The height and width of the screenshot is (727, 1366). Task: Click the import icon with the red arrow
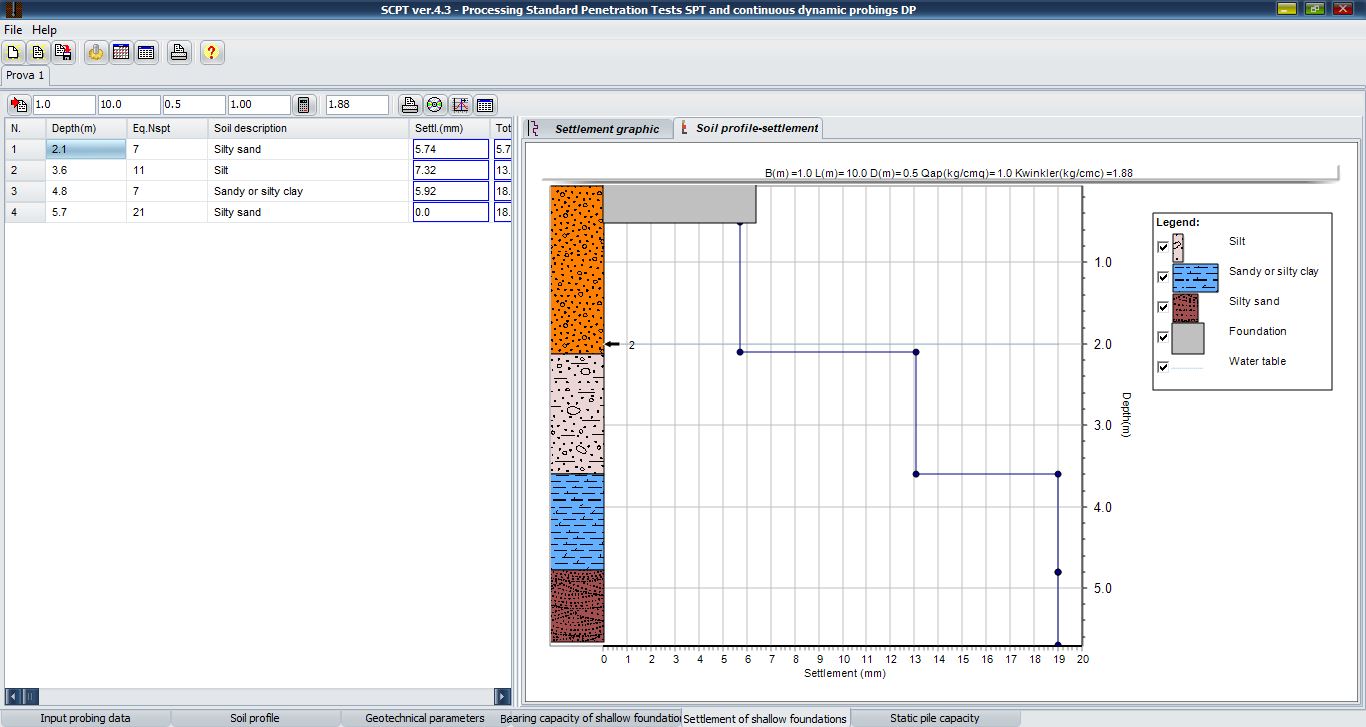(x=19, y=105)
